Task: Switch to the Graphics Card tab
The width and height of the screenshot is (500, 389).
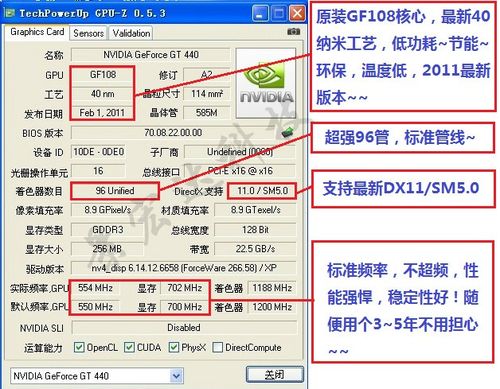Action: tap(37, 32)
